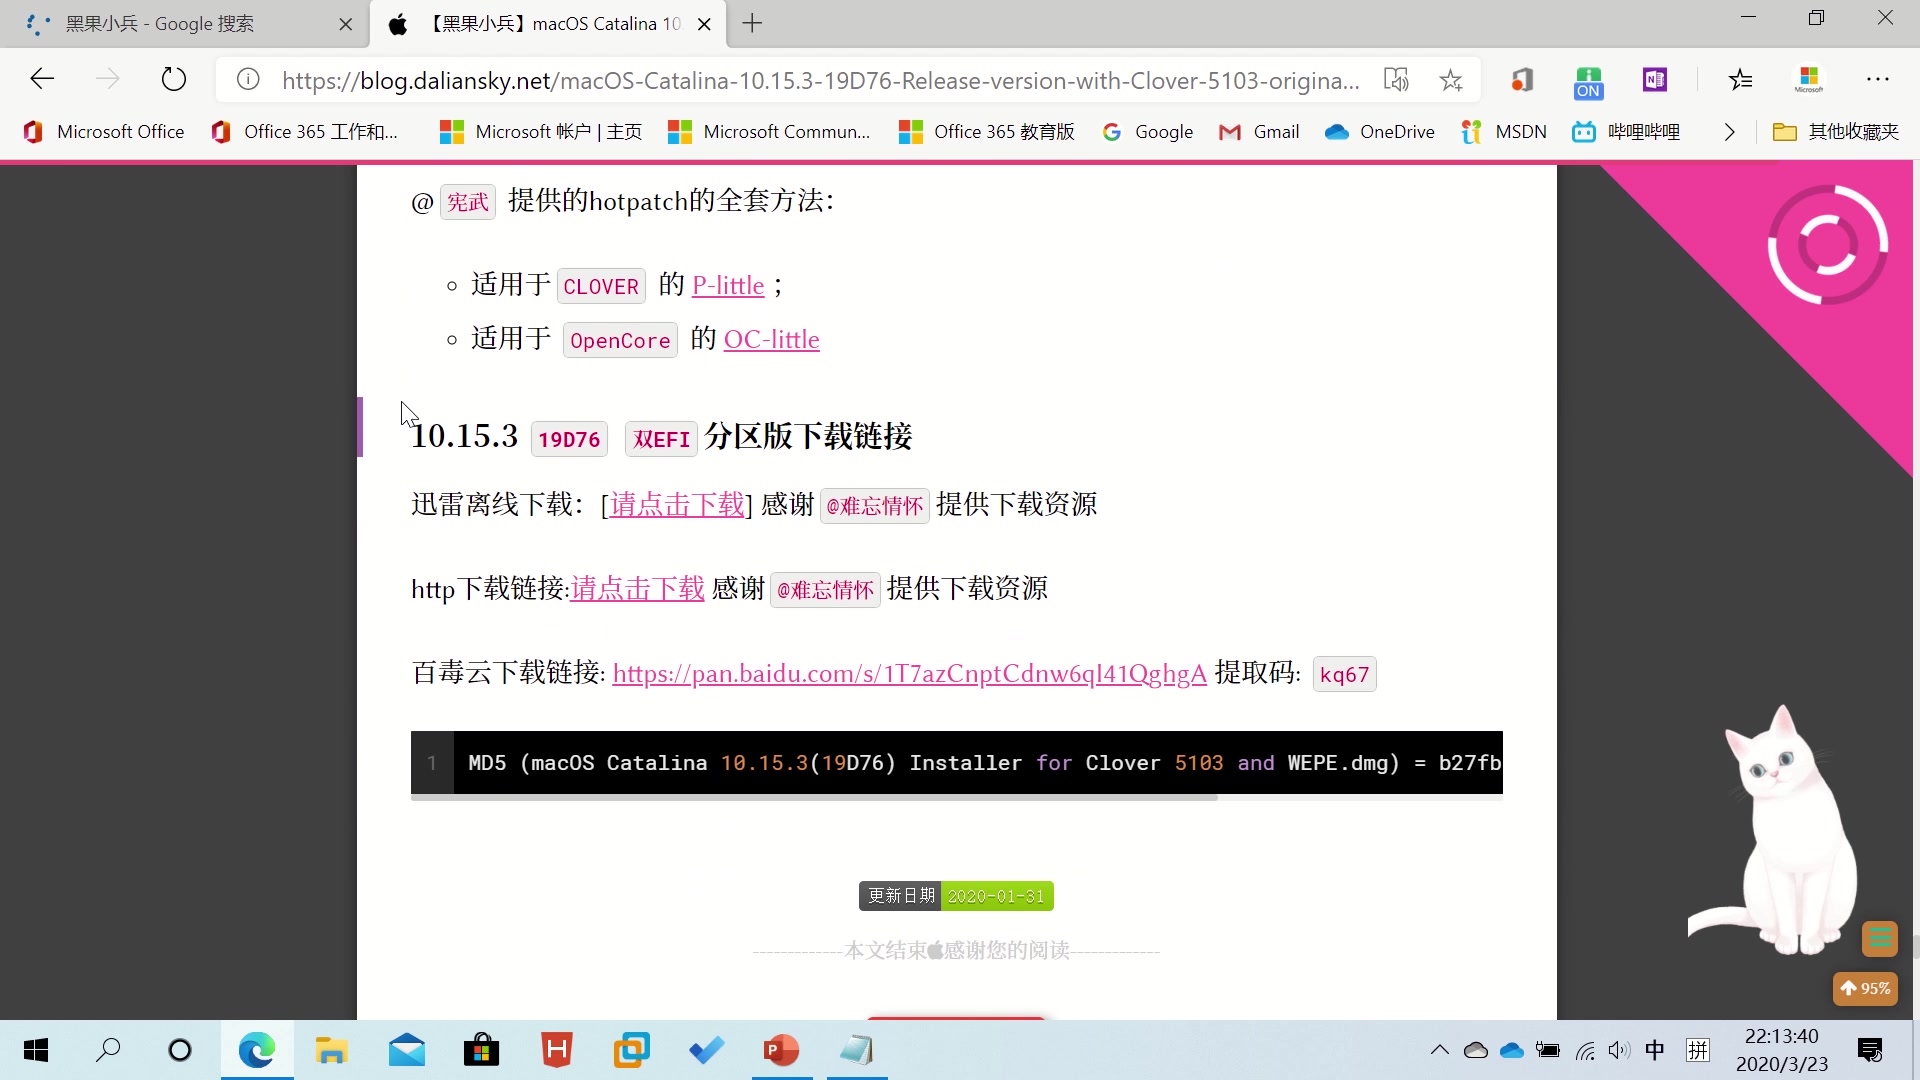Click the horizontal scrollbar of MD5 code block
This screenshot has width=1920, height=1080.
tap(814, 798)
